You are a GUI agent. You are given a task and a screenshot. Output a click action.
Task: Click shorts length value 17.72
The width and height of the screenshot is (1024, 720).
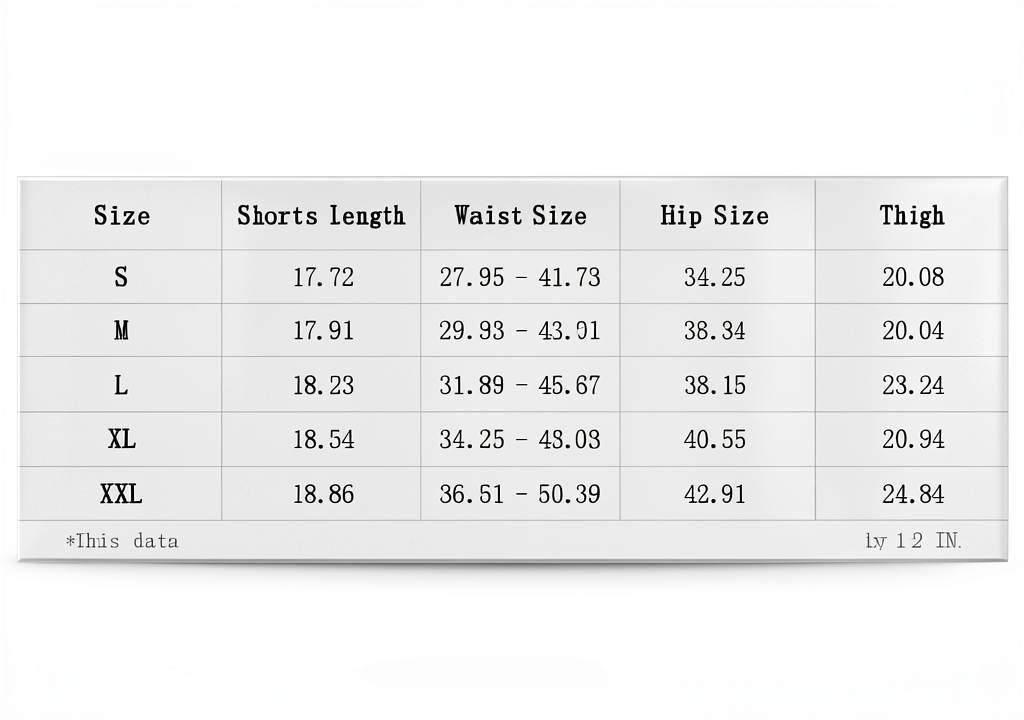click(x=323, y=278)
